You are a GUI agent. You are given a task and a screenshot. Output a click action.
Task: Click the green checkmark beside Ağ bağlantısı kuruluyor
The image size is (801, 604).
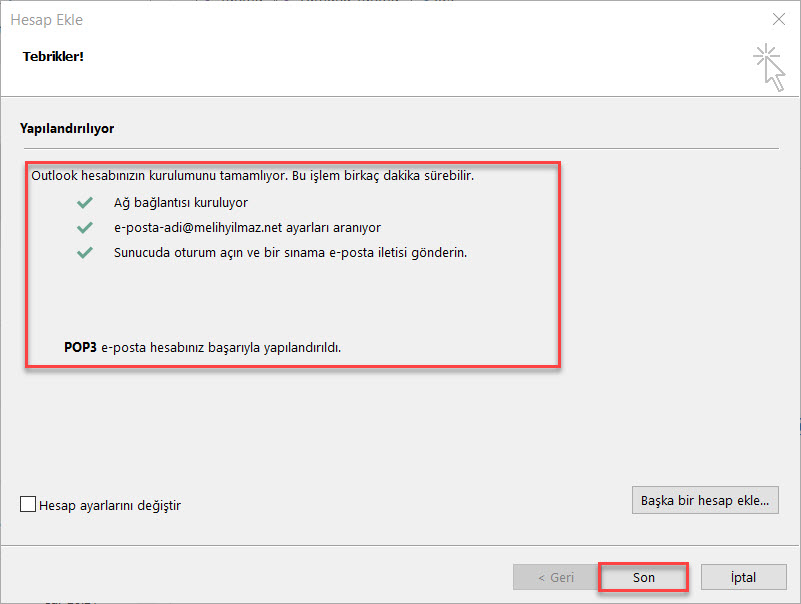tap(84, 202)
